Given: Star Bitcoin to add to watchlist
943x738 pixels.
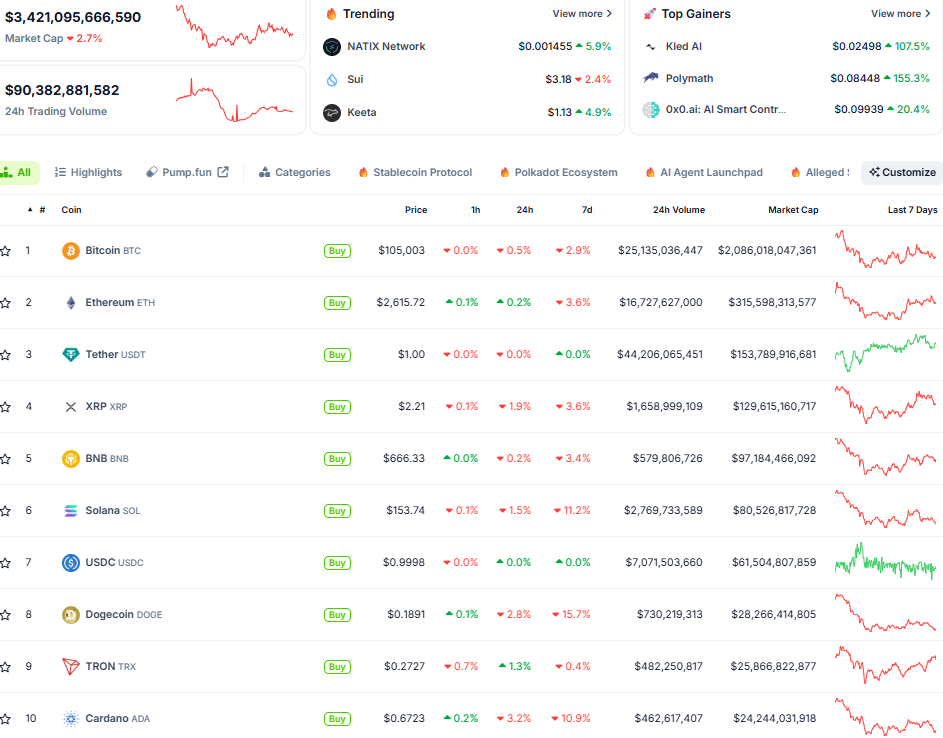Looking at the screenshot, I should 6,251.
